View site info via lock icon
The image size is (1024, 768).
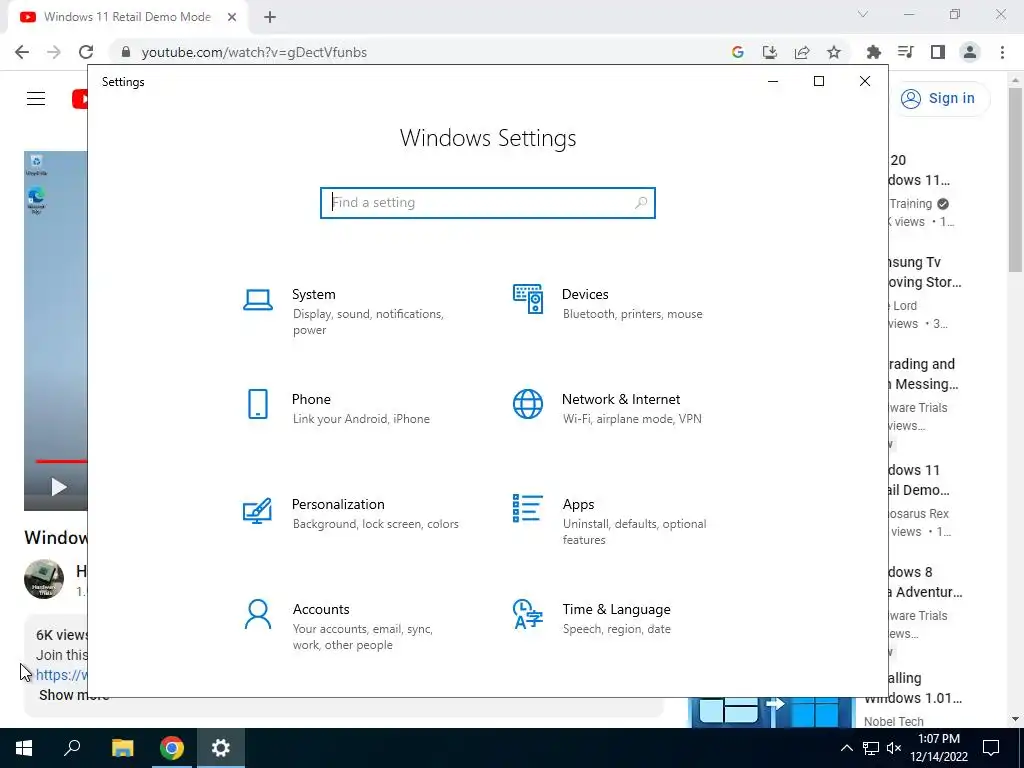(126, 52)
